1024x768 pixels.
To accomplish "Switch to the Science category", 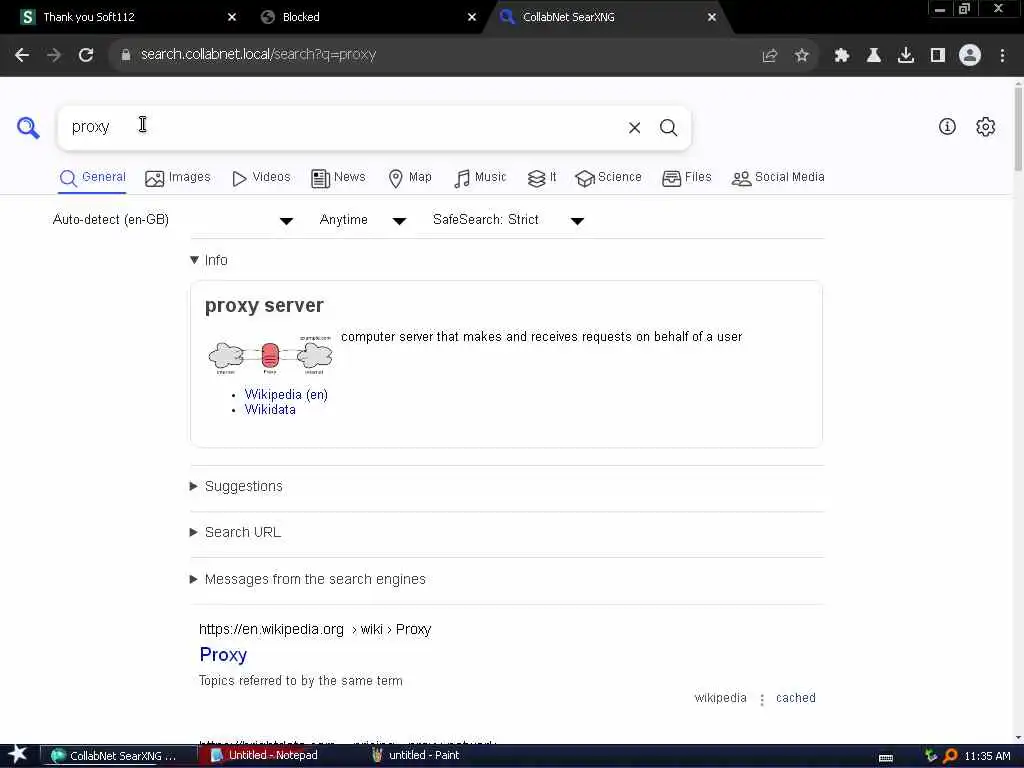I will coord(609,178).
